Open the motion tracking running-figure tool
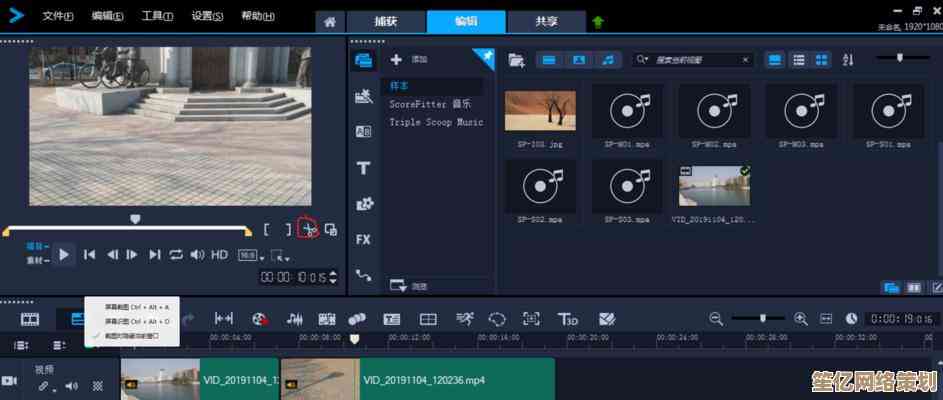The height and width of the screenshot is (400, 943). point(464,319)
